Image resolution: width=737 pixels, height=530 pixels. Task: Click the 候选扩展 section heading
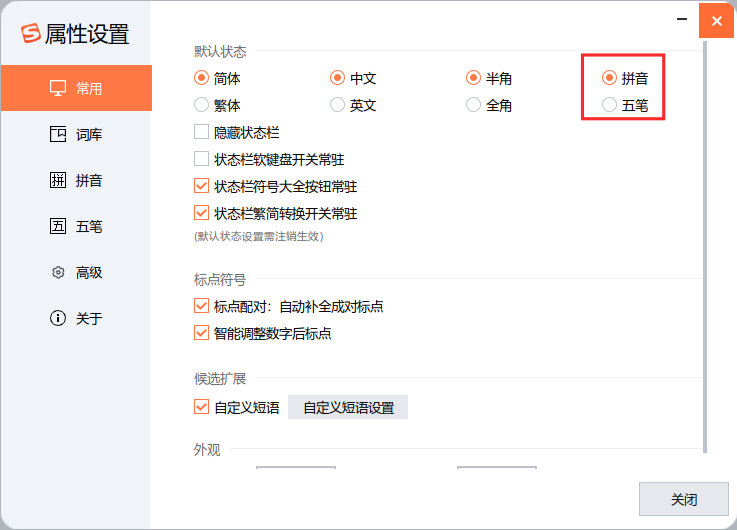[x=220, y=378]
